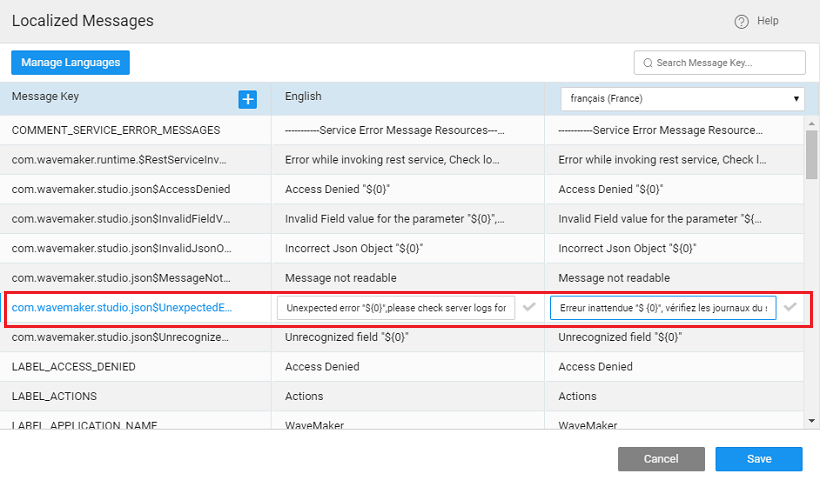Click the blue plus add message key icon

248,99
